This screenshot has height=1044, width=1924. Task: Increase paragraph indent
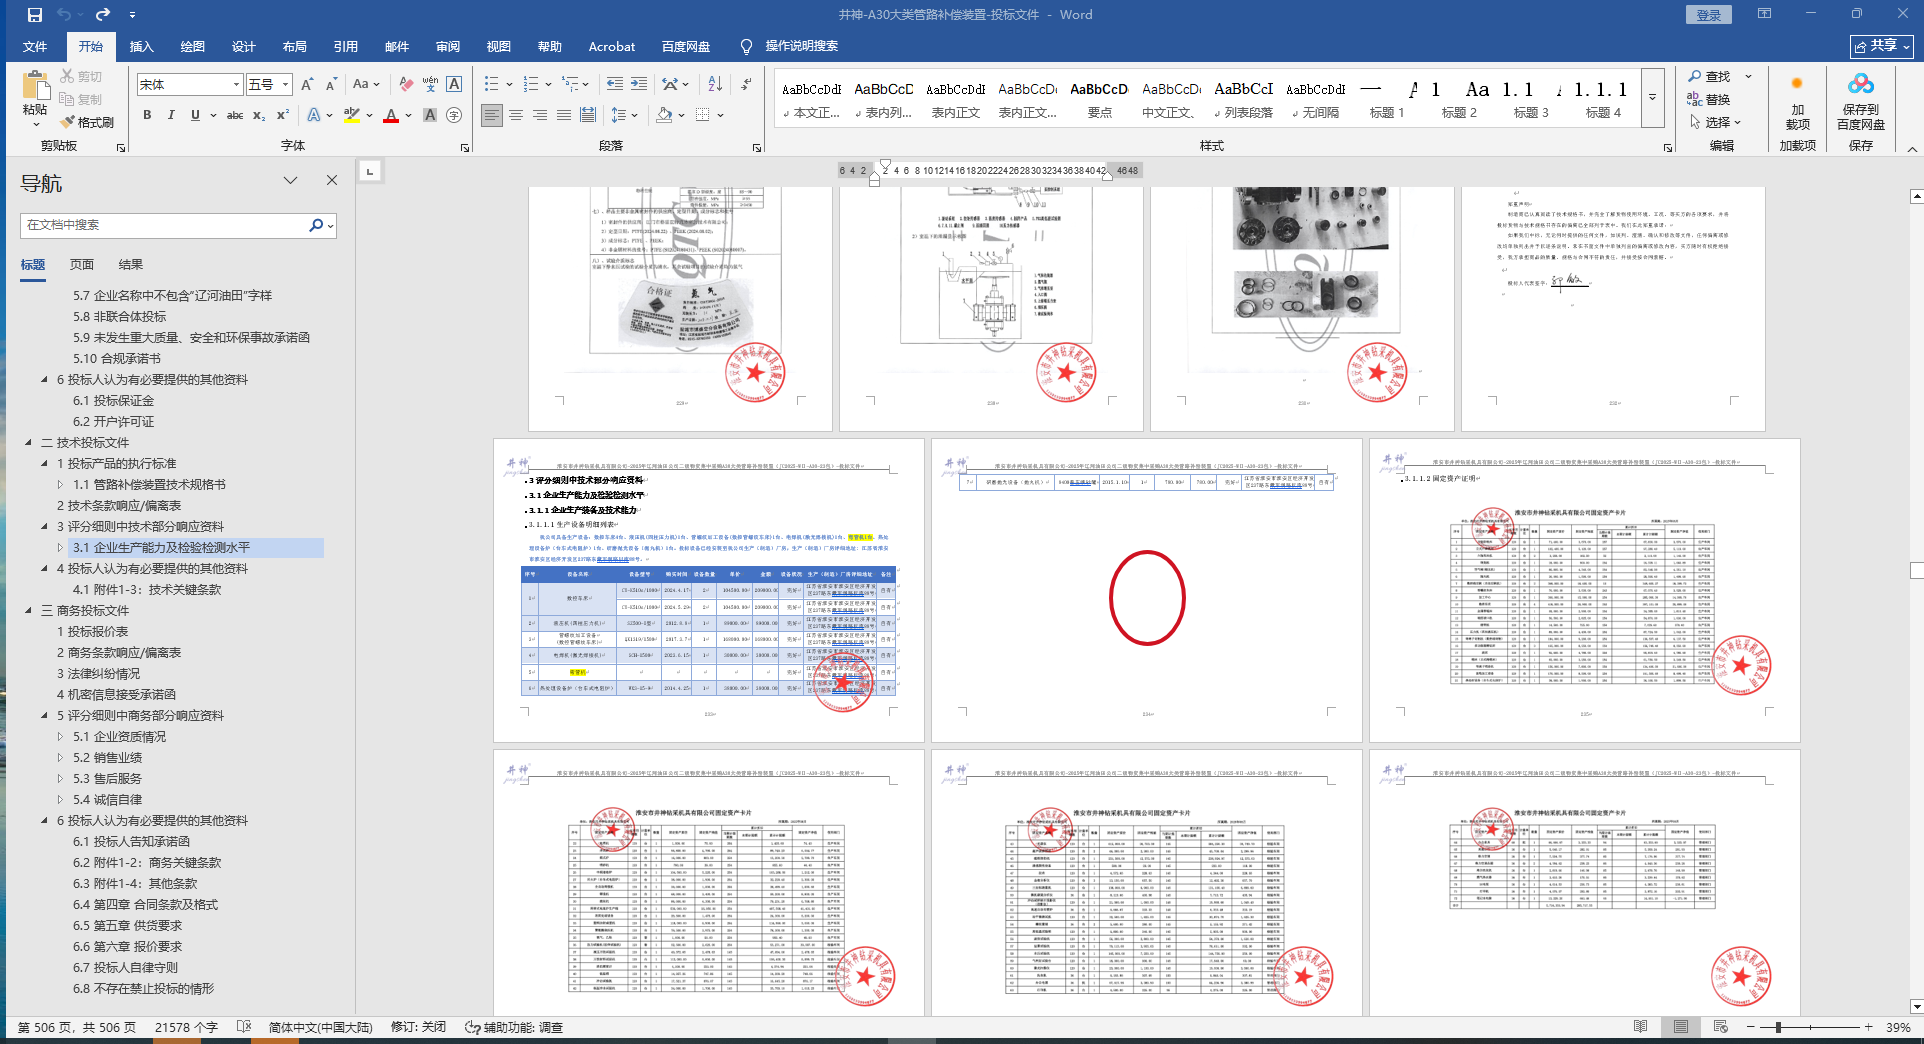pyautogui.click(x=639, y=84)
